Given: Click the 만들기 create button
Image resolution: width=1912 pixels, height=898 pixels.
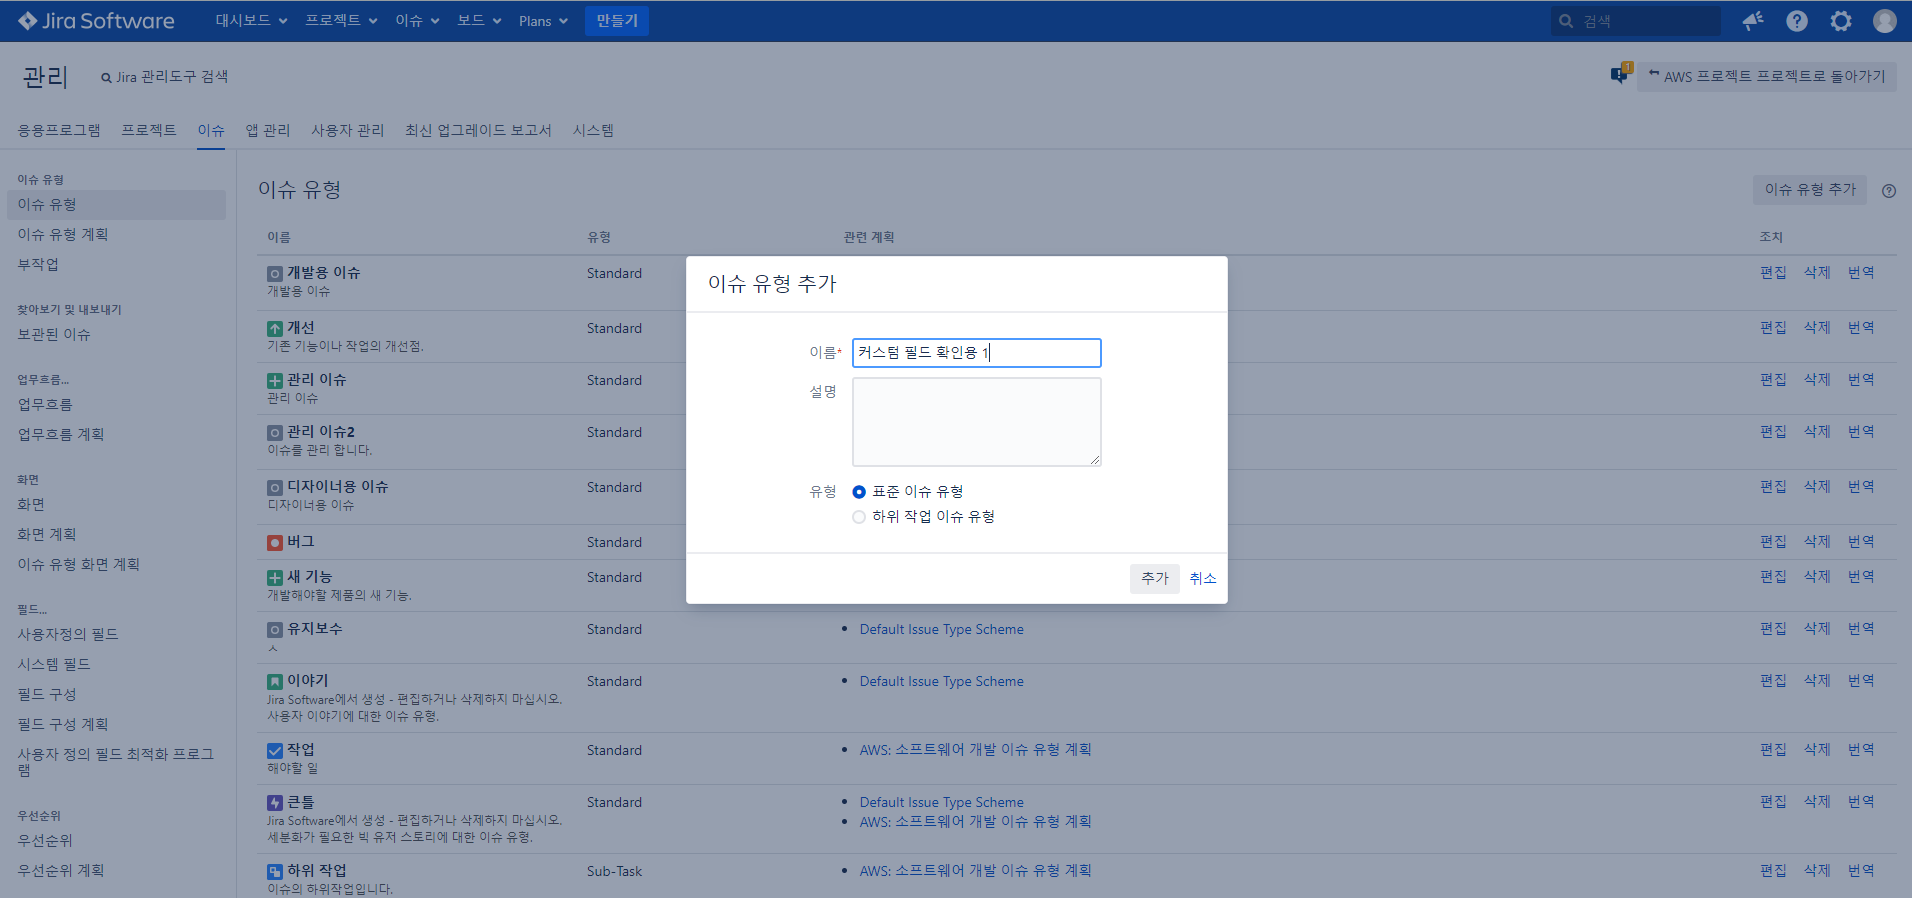Looking at the screenshot, I should tap(617, 21).
